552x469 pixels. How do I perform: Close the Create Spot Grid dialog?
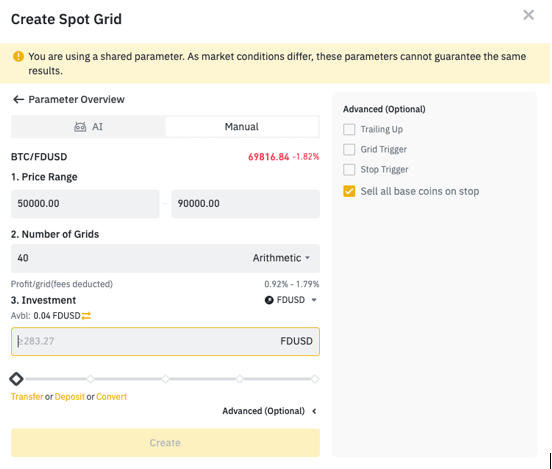(x=528, y=15)
